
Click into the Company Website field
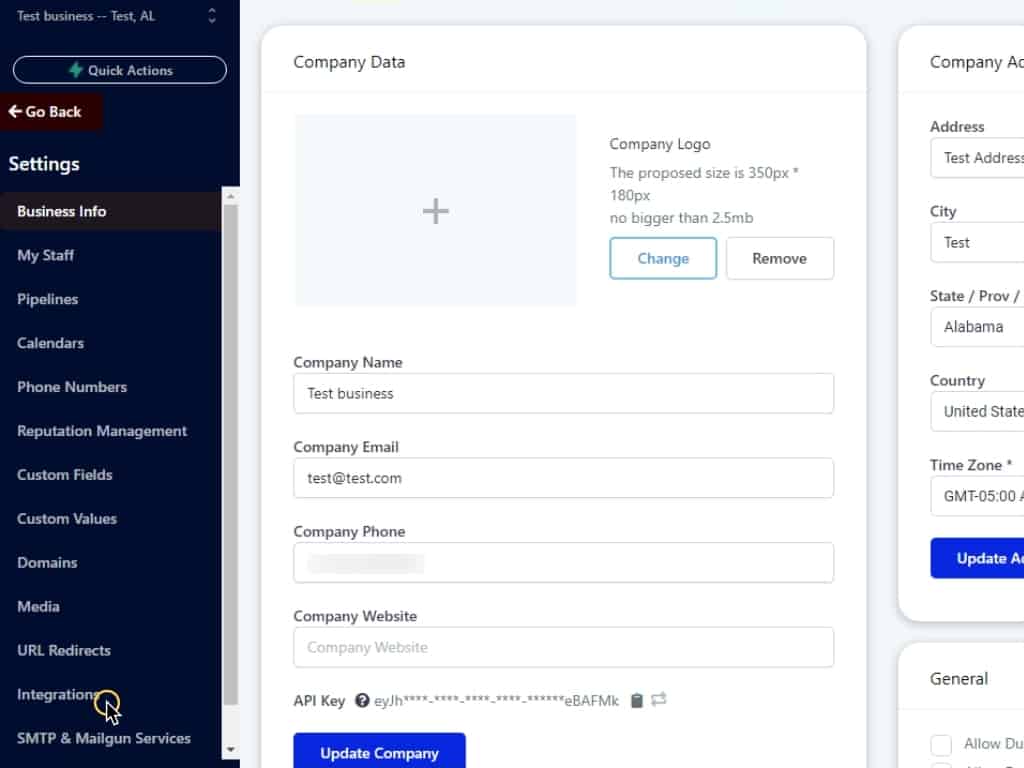(x=563, y=647)
